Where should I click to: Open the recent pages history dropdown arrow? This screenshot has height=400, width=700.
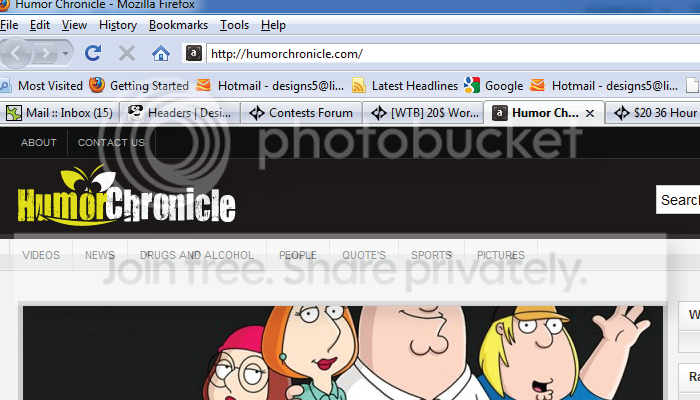click(x=65, y=54)
